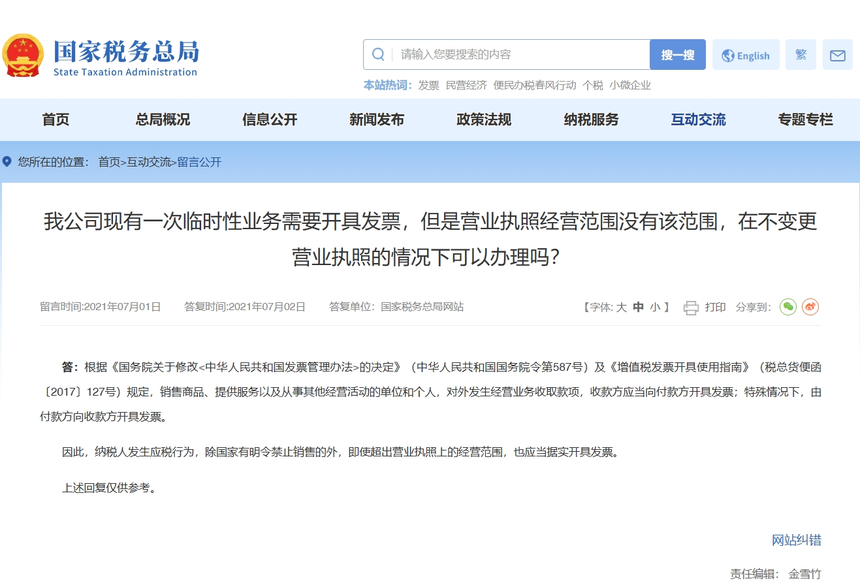Screen dimensions: 860x585
Task: Share via the Weibo icon
Action: (810, 306)
